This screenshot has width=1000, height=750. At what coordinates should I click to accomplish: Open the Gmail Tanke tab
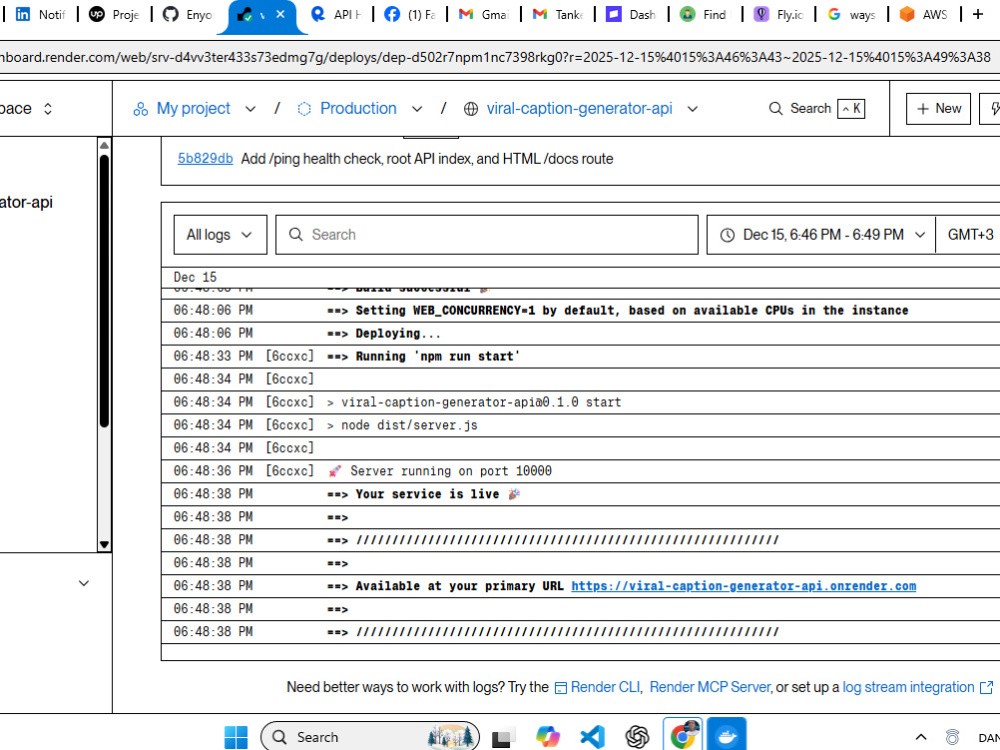tap(558, 14)
